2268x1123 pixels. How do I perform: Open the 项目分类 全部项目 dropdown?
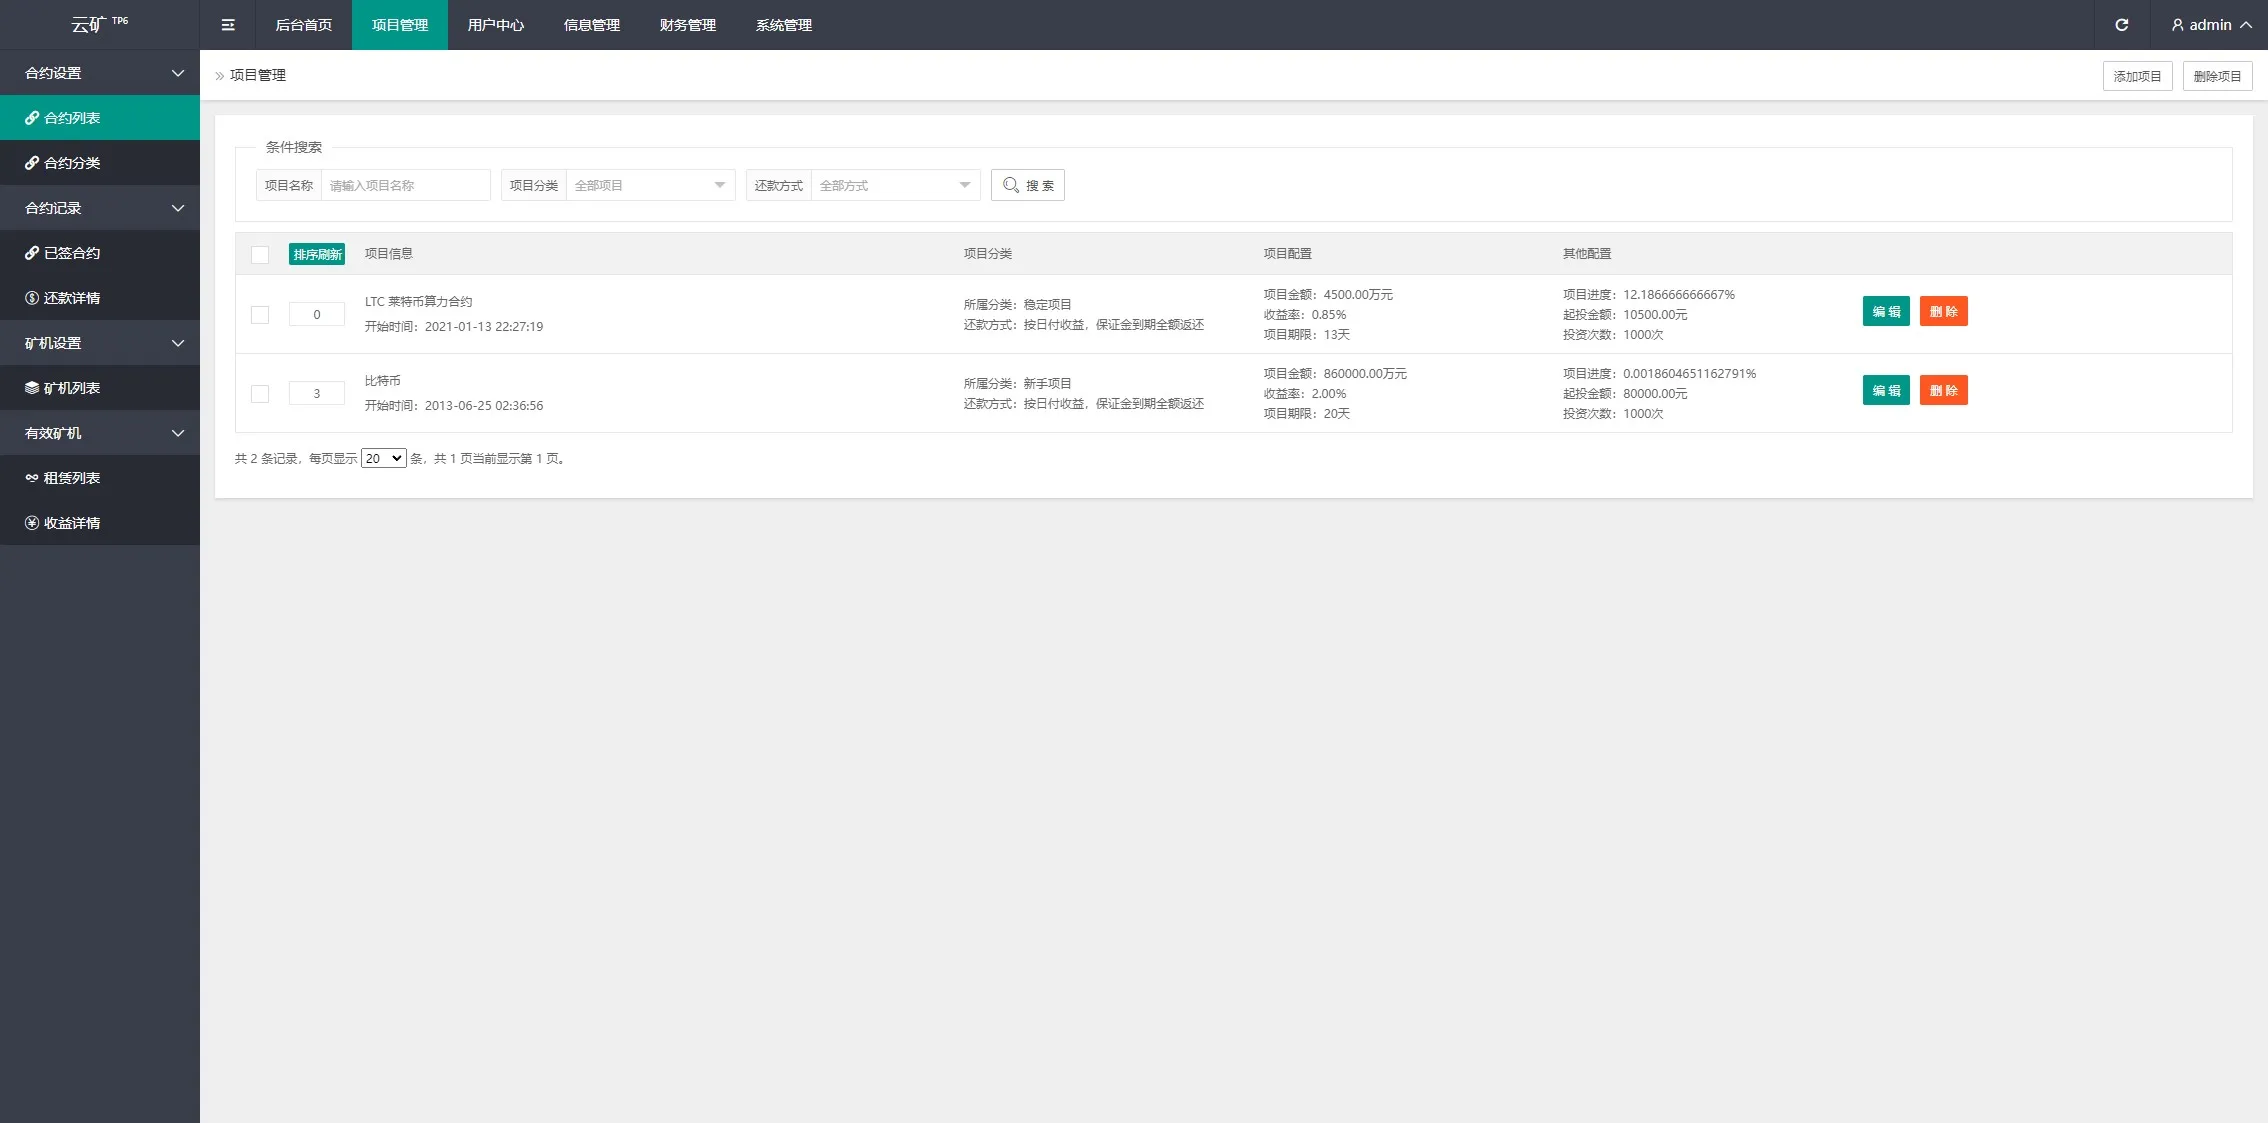[x=650, y=185]
